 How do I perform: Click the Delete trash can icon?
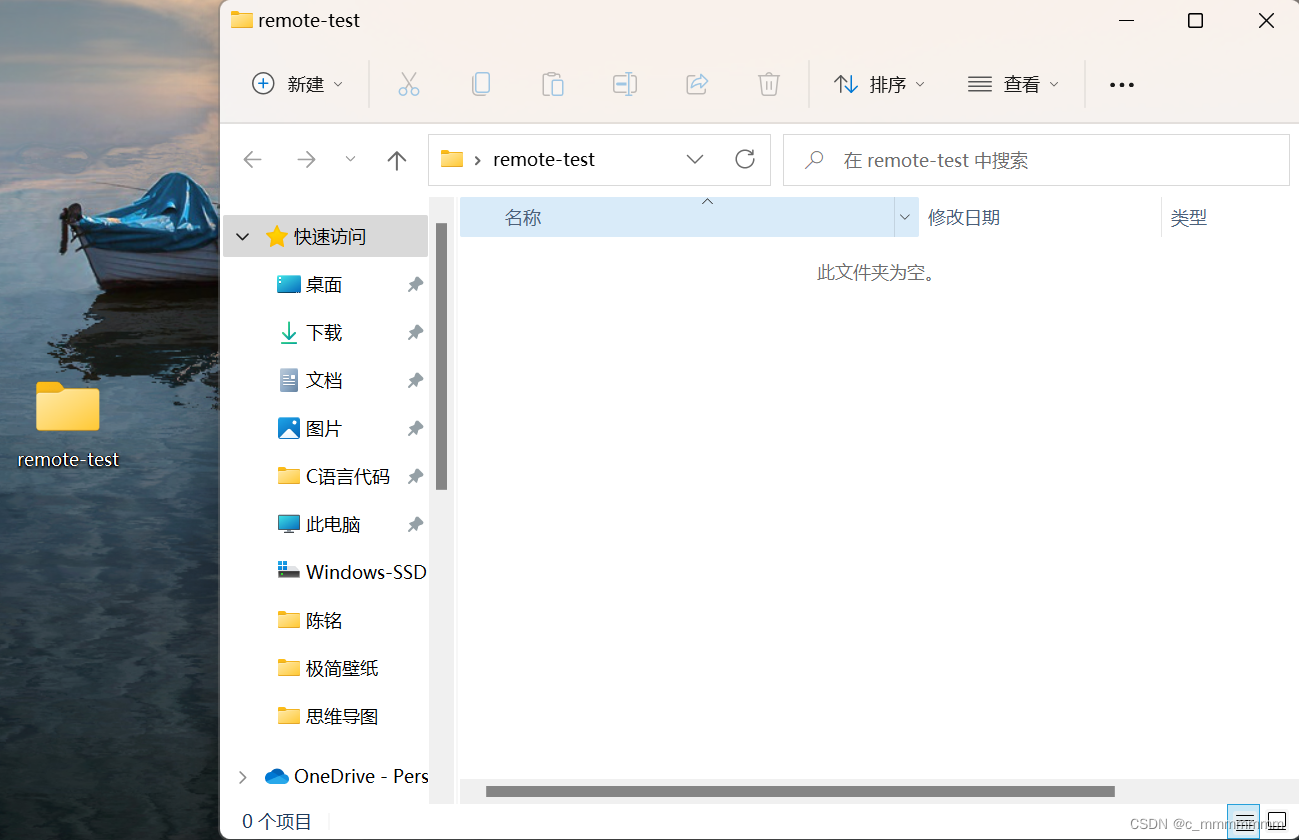tap(769, 84)
